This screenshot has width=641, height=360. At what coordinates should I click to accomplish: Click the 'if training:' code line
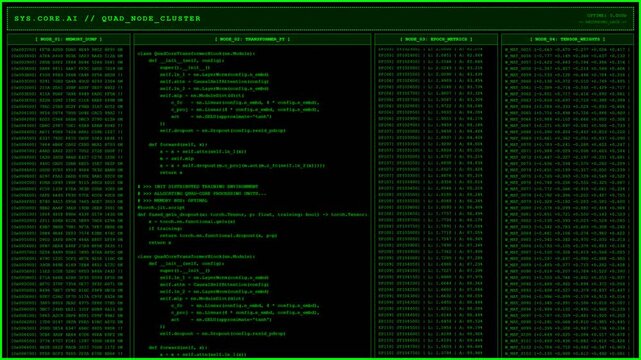coord(165,228)
